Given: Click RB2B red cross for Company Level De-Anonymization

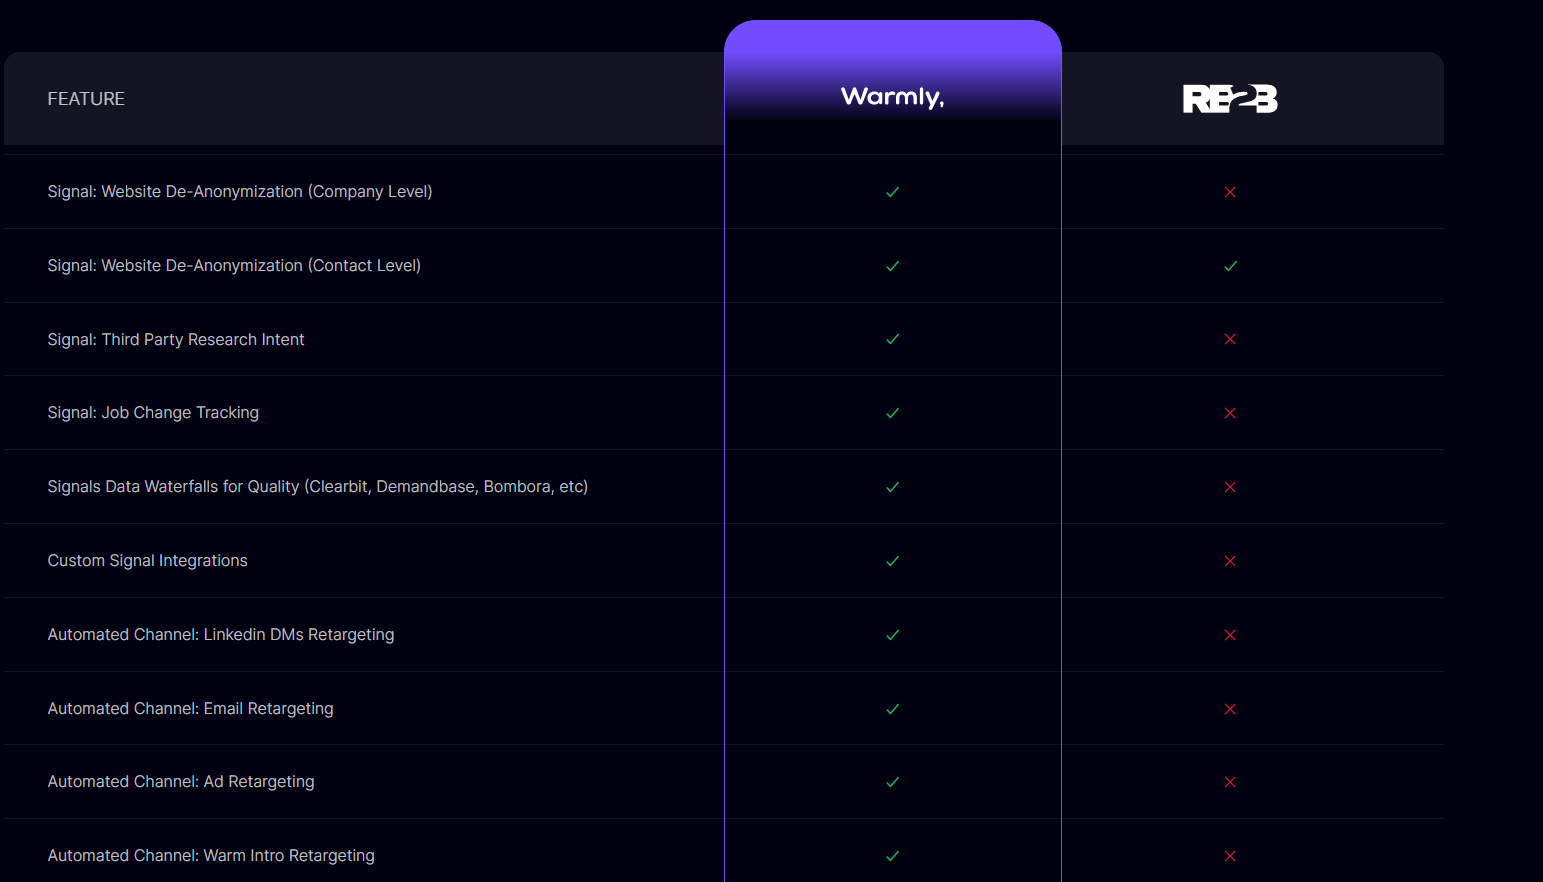Looking at the screenshot, I should [1230, 192].
